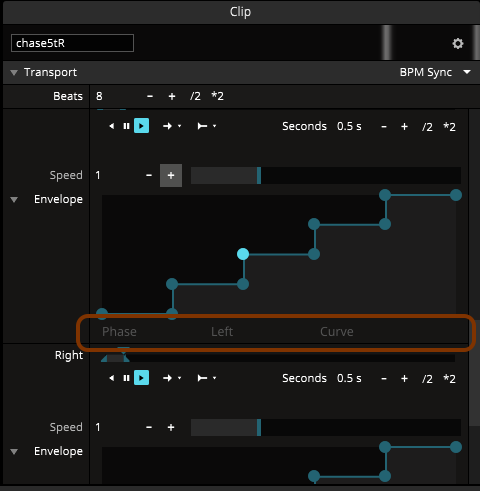Click highlighted Speed plus button
This screenshot has width=480, height=491.
(x=171, y=175)
